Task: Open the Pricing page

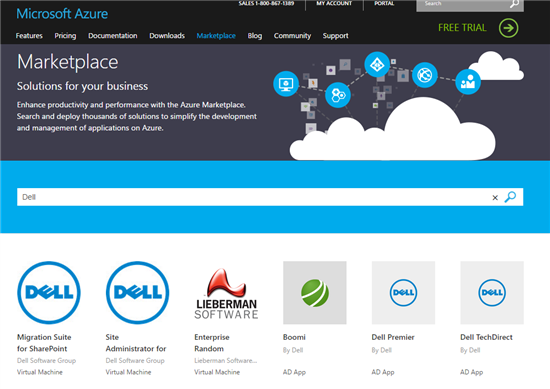Action: [65, 36]
